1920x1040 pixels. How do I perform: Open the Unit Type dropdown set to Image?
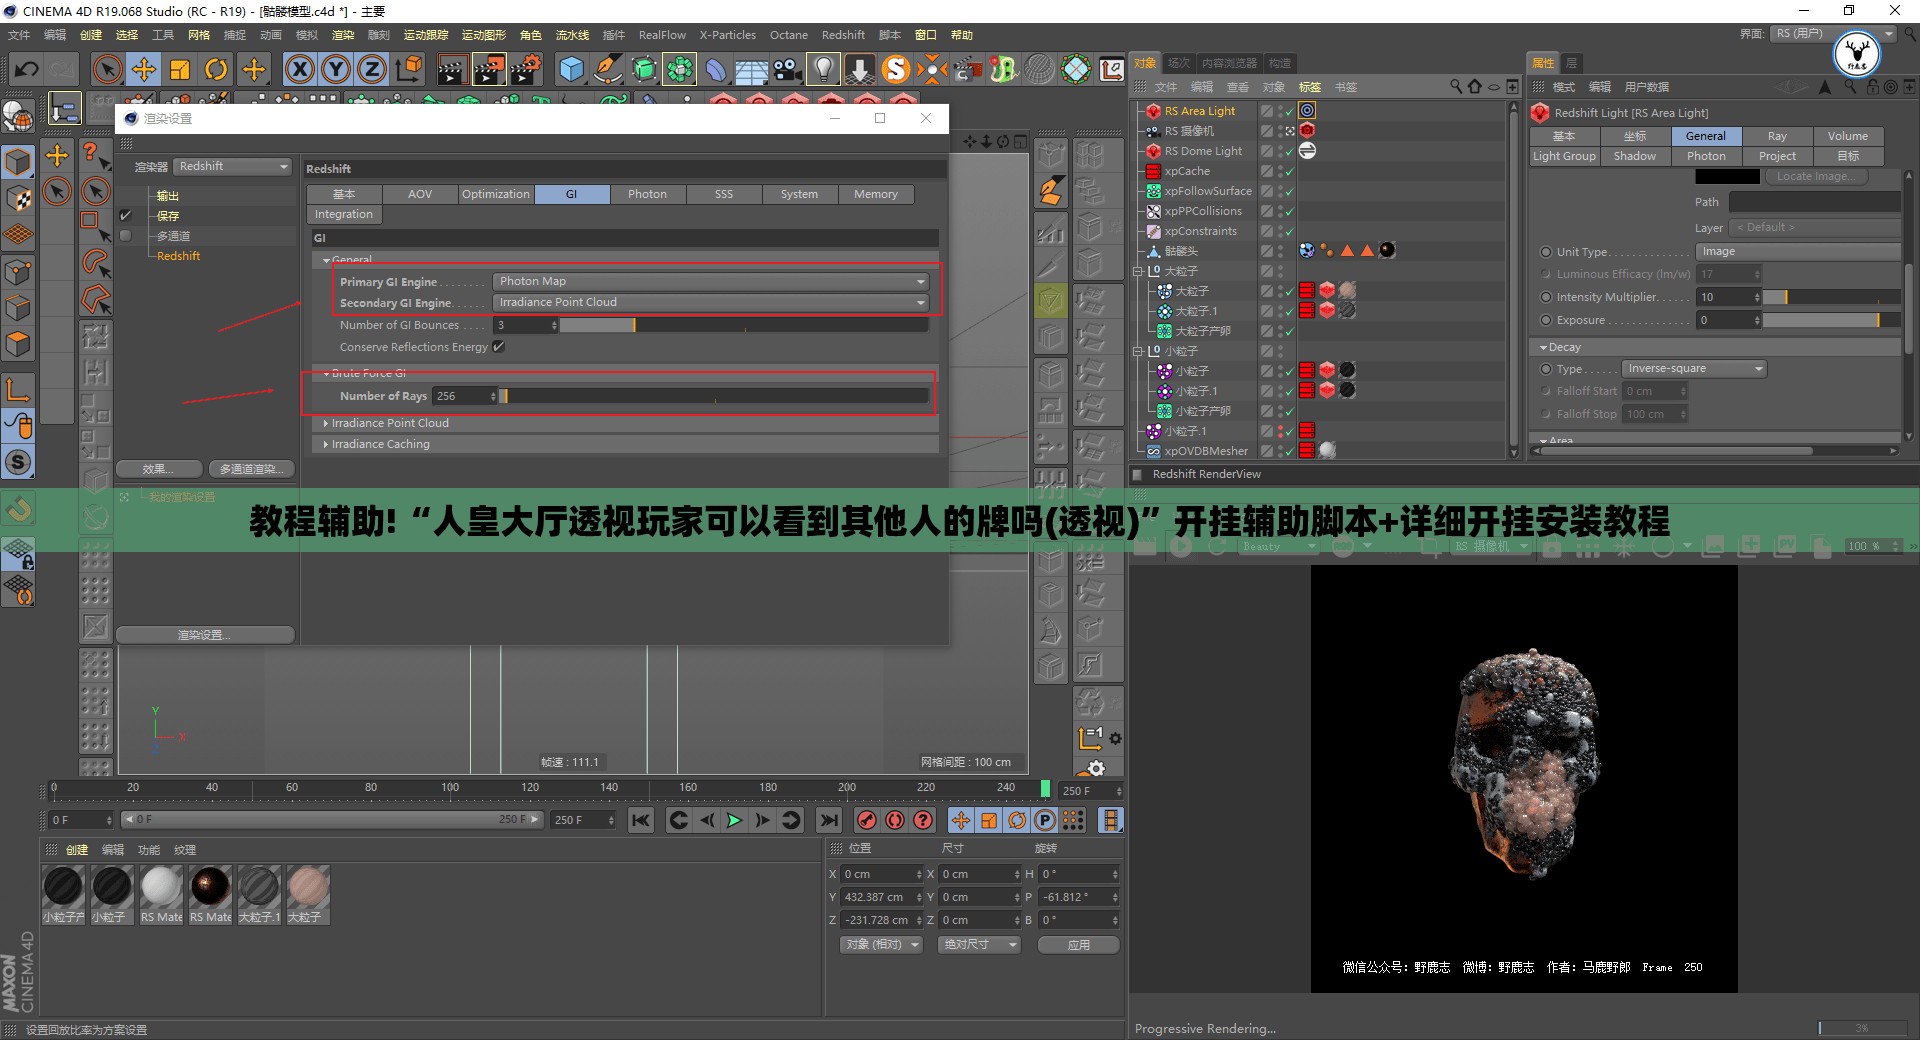1798,252
